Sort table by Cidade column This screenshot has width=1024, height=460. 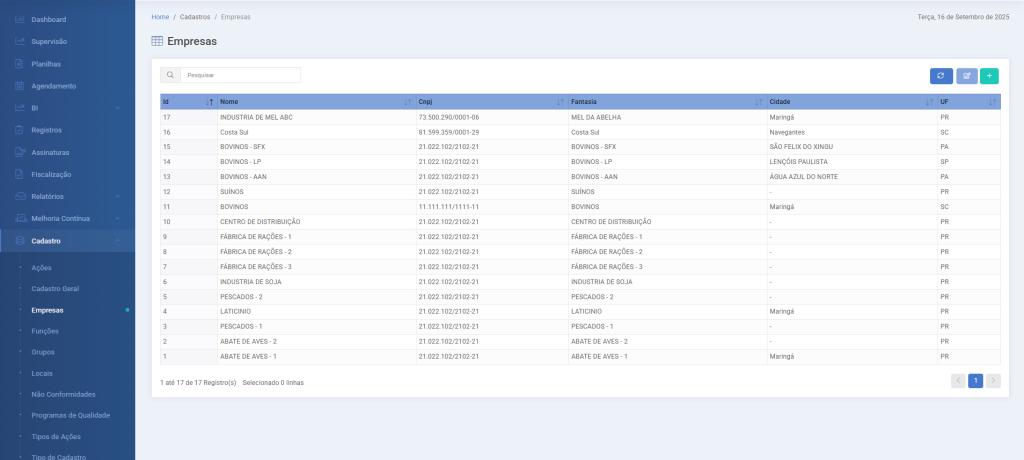tap(848, 102)
